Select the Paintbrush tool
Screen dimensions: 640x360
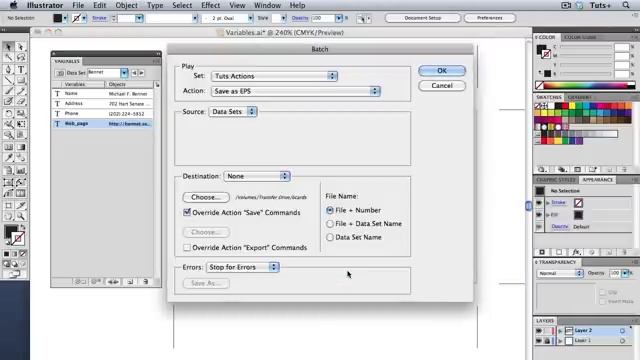pyautogui.click(x=8, y=91)
